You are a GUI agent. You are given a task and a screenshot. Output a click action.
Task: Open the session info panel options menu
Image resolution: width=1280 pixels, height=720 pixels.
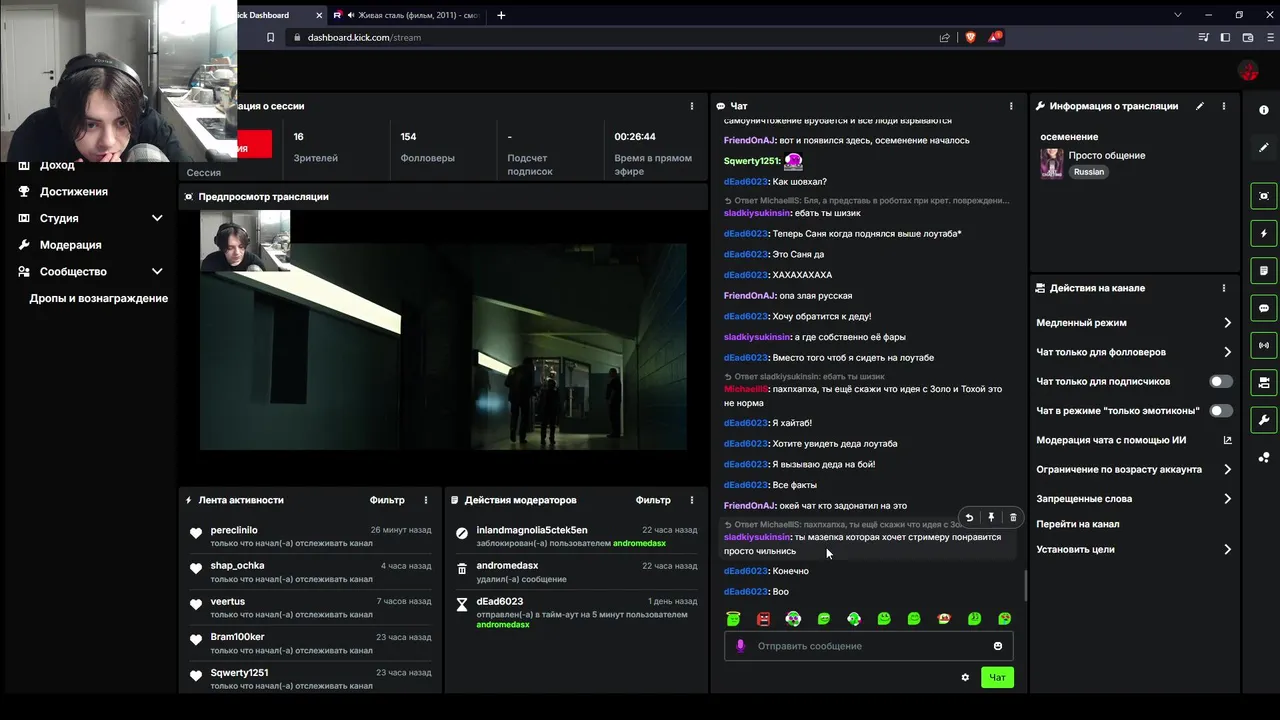click(x=691, y=106)
